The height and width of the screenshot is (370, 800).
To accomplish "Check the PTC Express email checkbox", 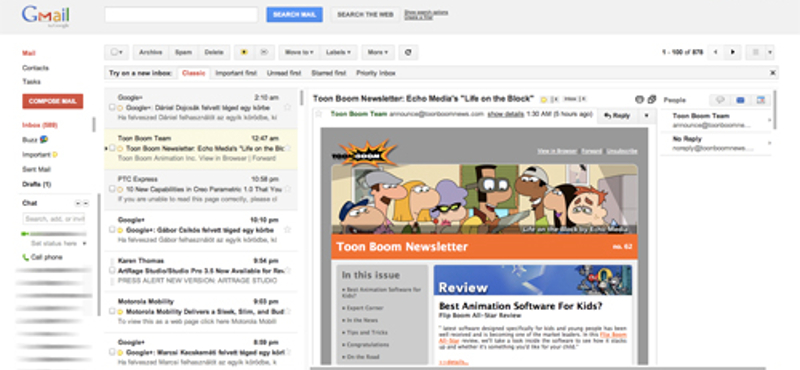I will [x=112, y=189].
